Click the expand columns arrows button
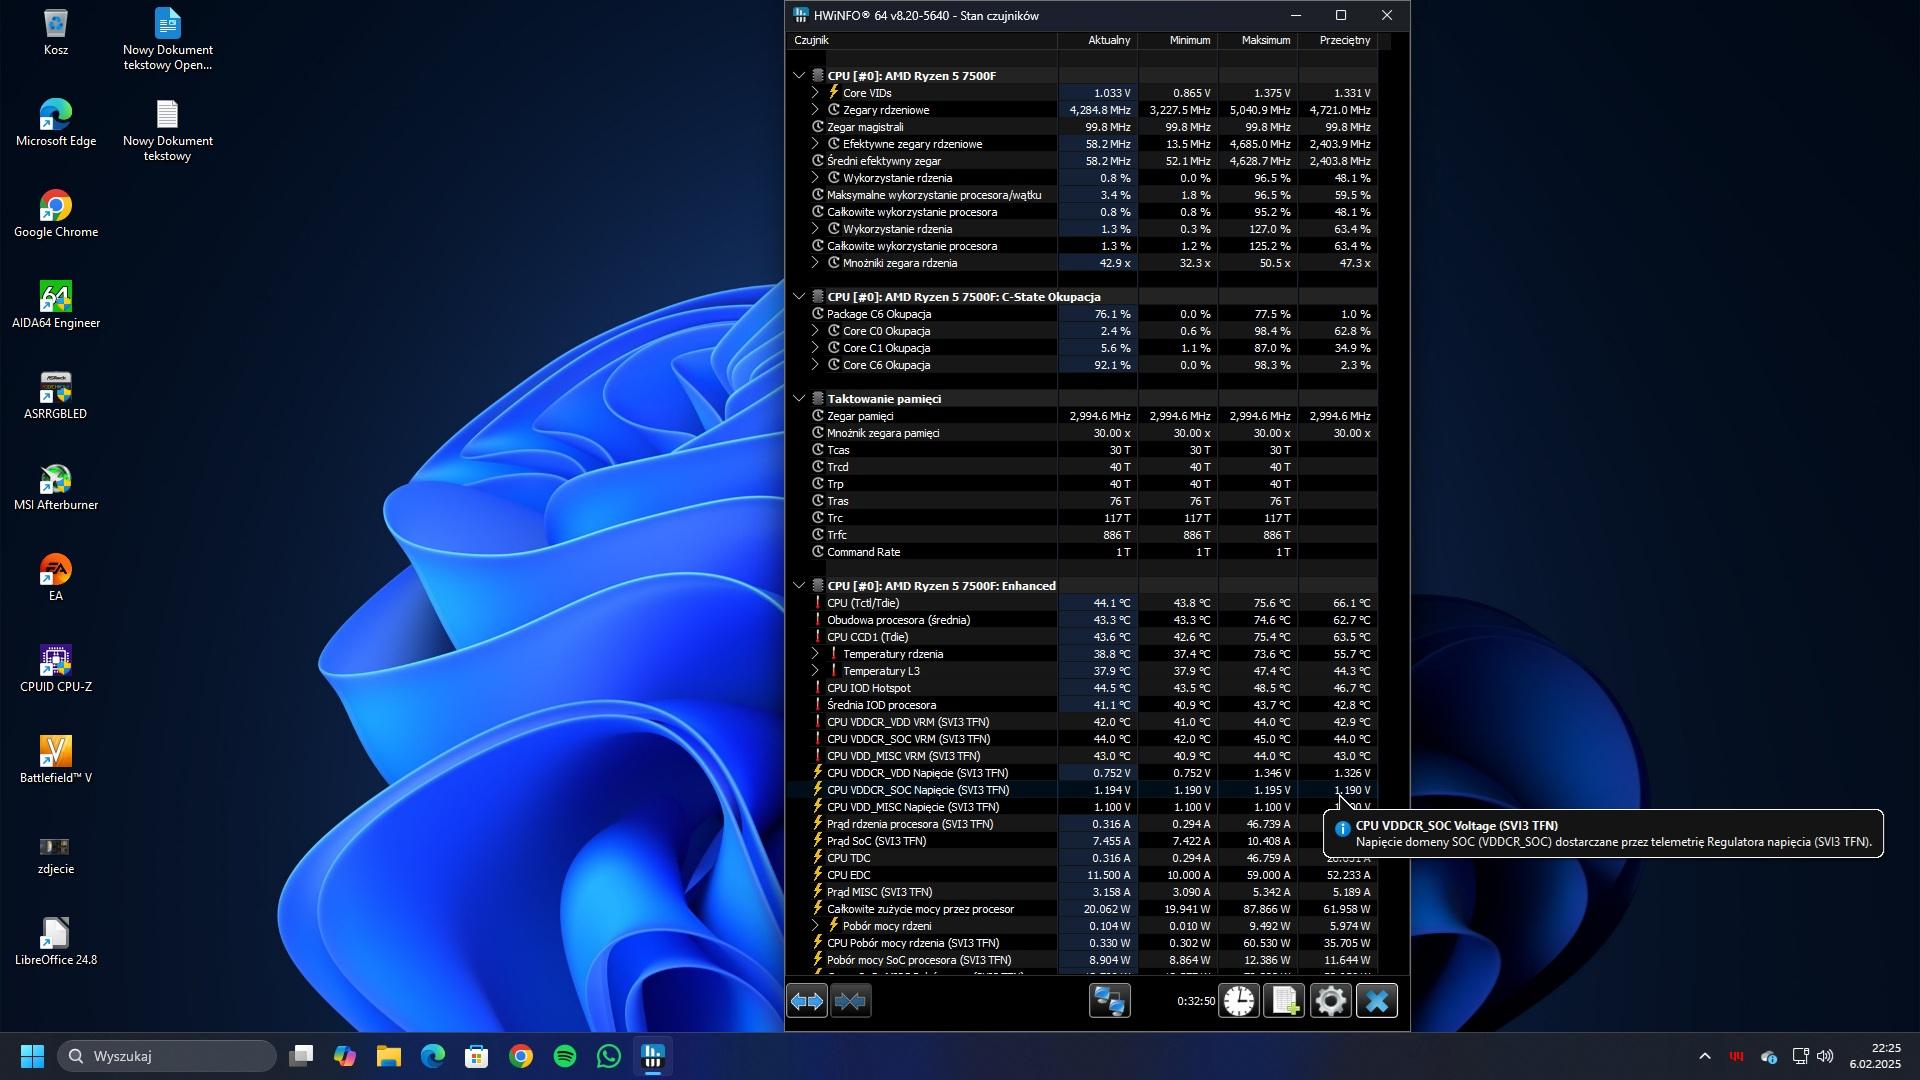The image size is (1920, 1080). (x=807, y=1001)
